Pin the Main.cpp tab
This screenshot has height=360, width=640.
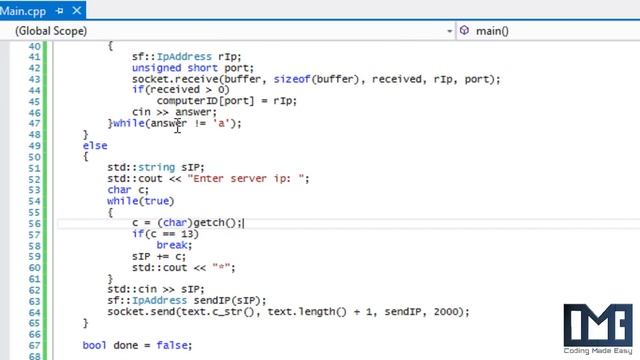click(x=60, y=11)
